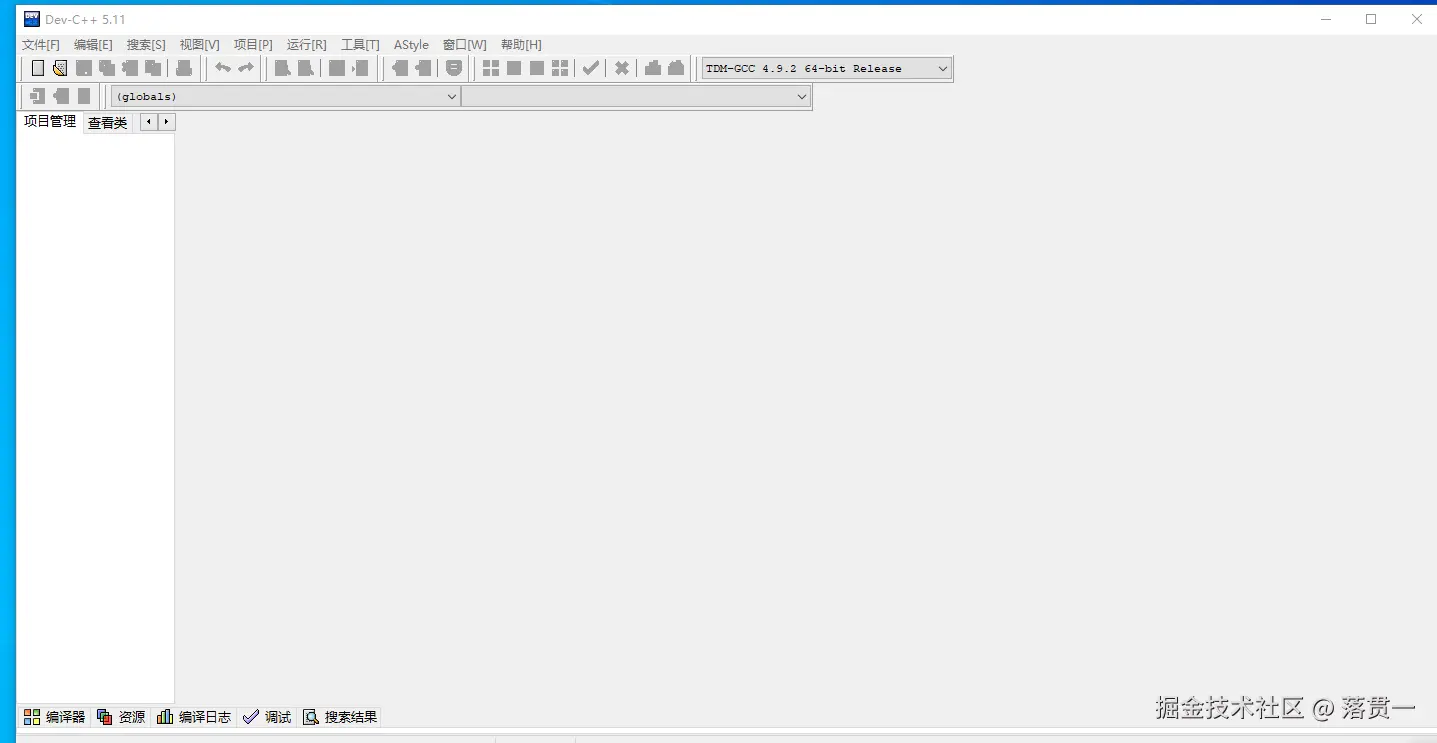This screenshot has width=1437, height=743.
Task: Click the Debug checkmark toolbar icon
Action: coord(591,68)
